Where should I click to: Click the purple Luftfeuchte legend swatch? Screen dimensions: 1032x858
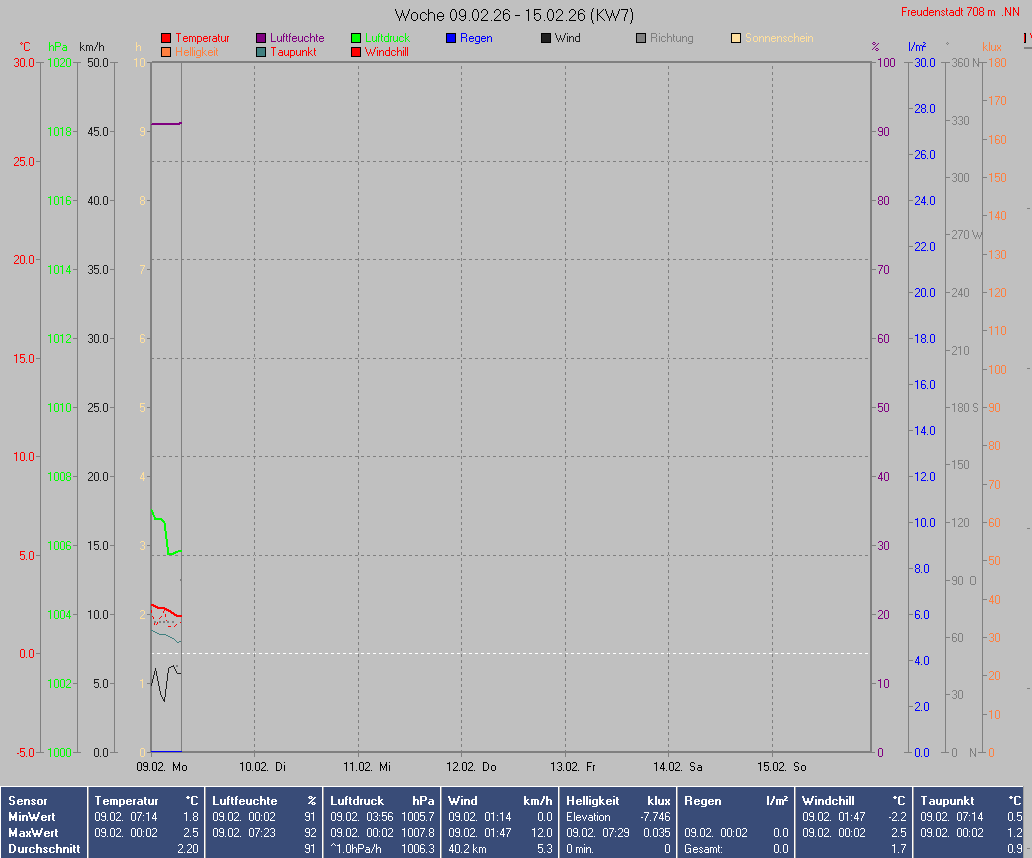point(261,38)
